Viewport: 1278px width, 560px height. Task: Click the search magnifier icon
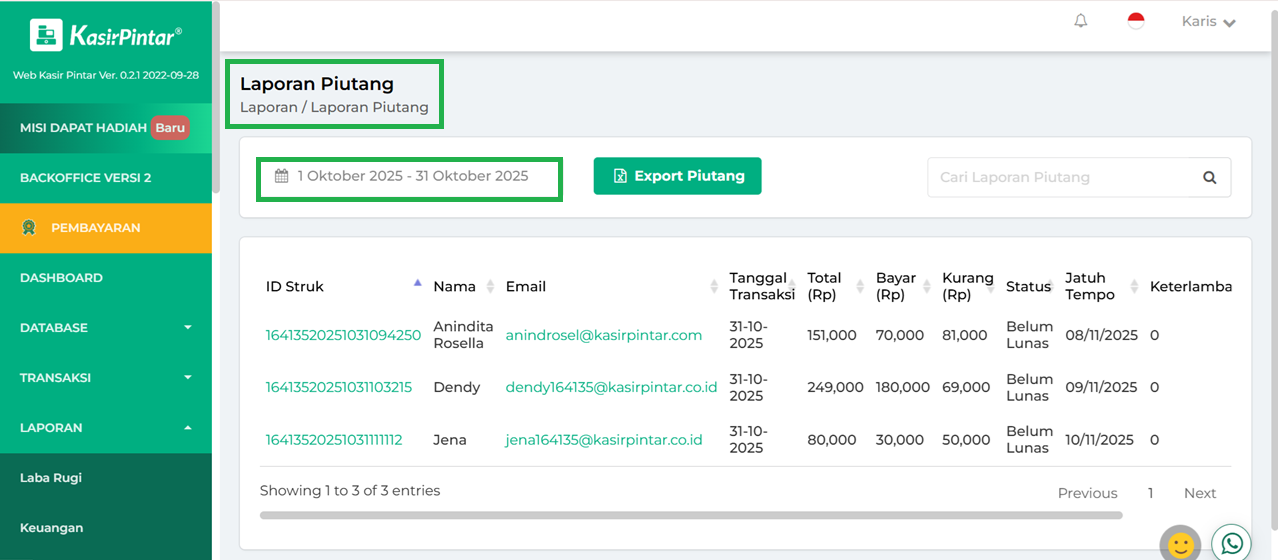(1209, 177)
